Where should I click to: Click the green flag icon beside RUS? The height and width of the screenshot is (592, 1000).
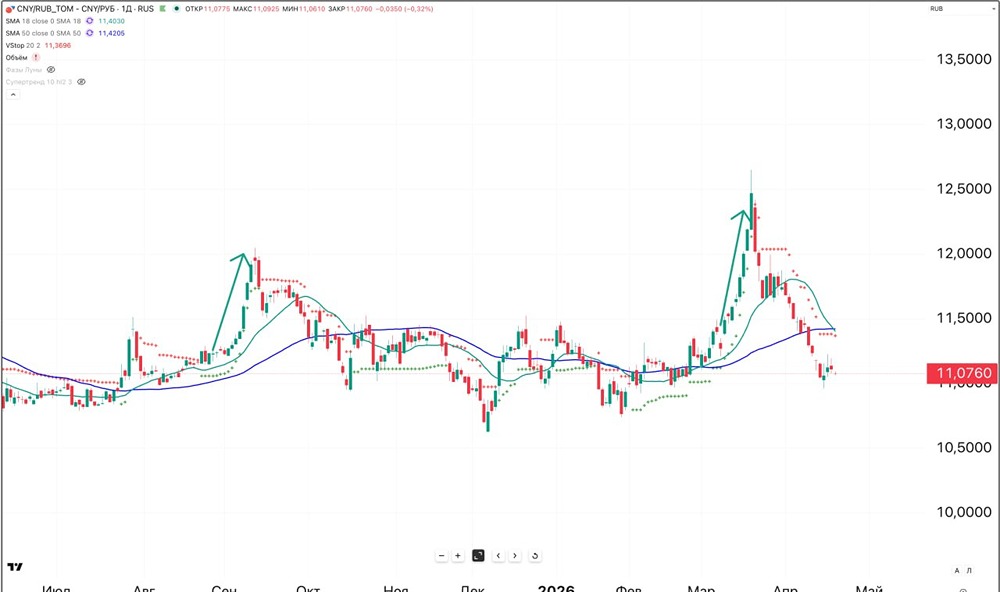(163, 9)
